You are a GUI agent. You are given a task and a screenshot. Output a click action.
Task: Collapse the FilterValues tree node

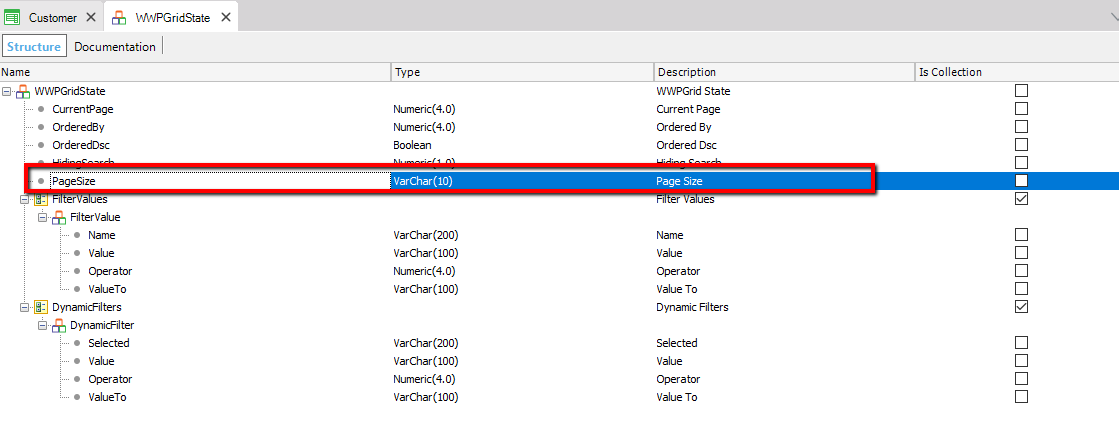(x=25, y=199)
